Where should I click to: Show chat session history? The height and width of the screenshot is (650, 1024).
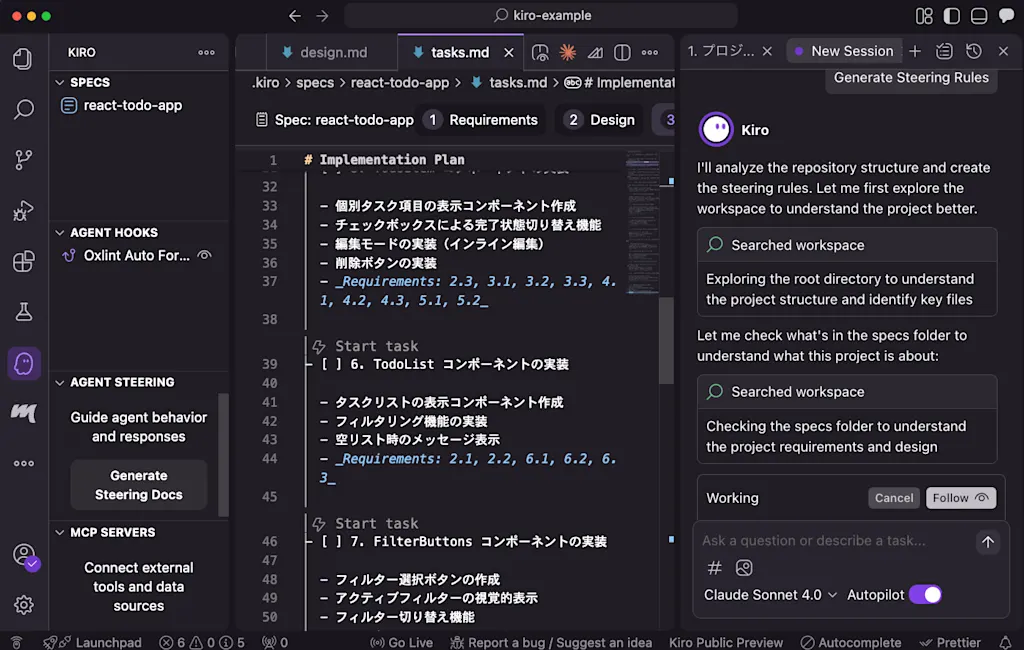point(974,51)
